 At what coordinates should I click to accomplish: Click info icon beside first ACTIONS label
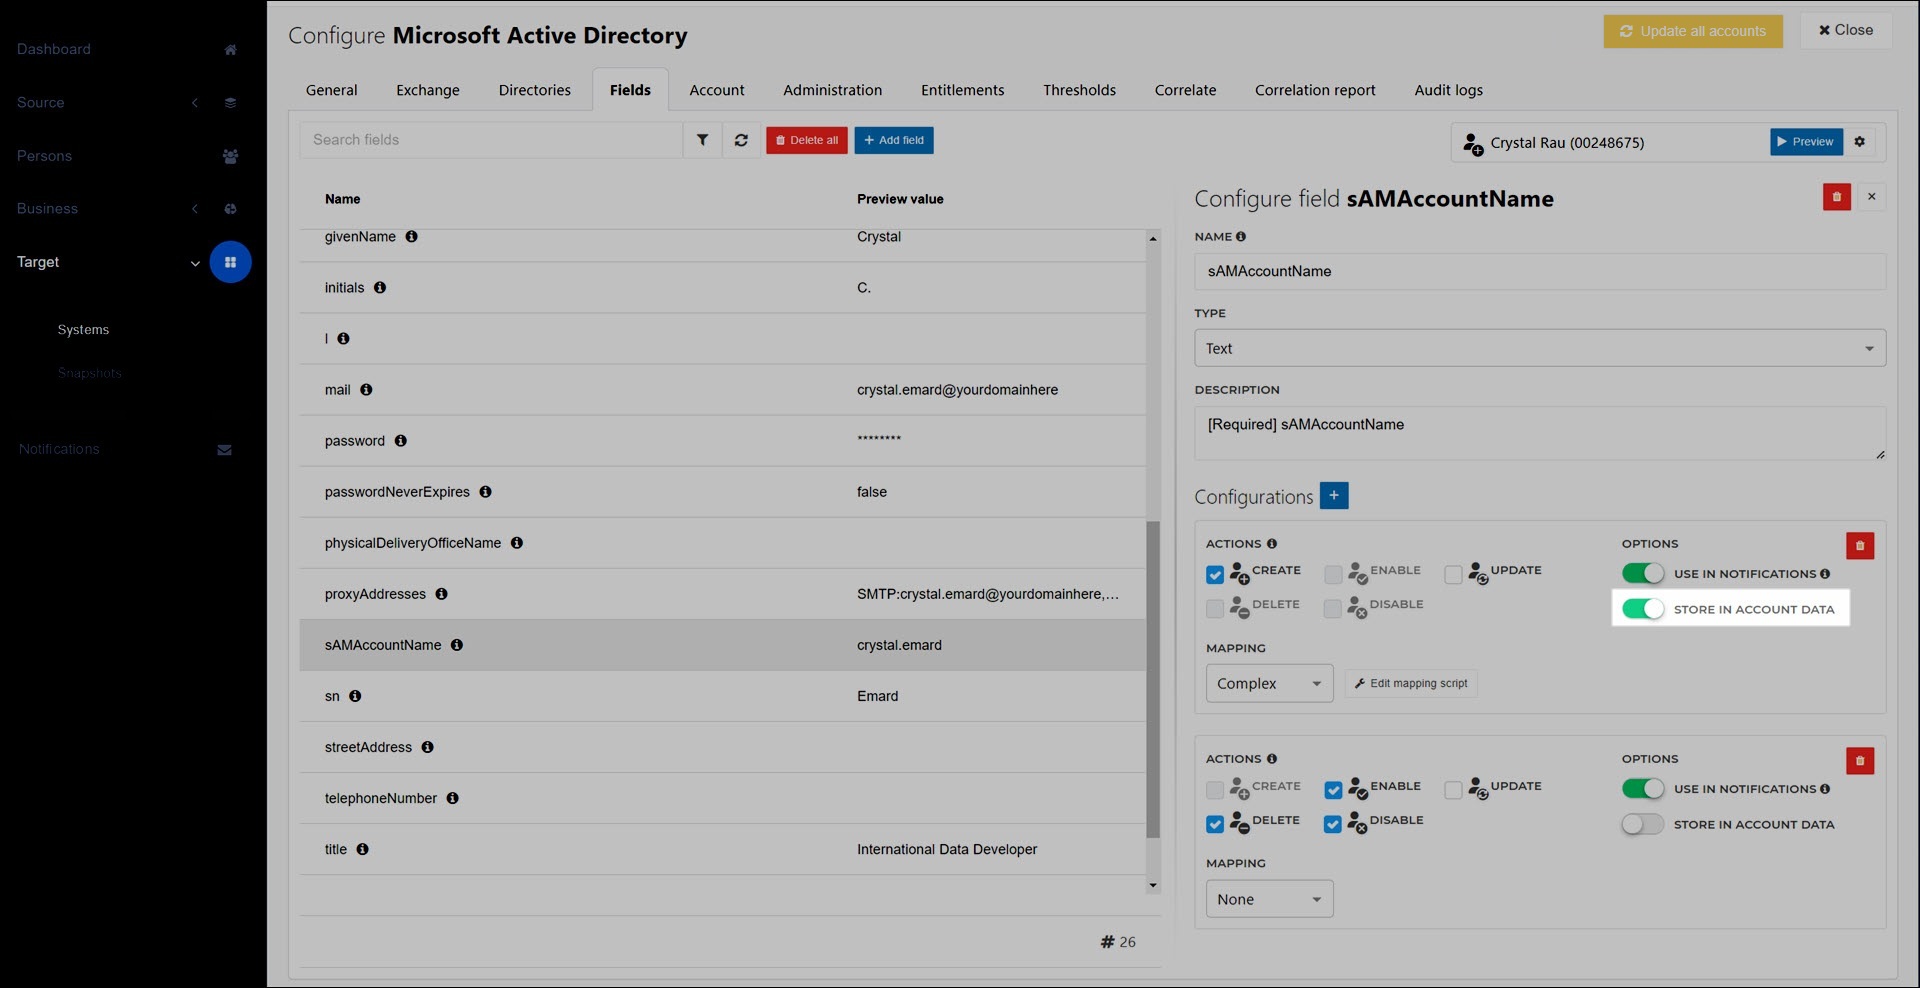pos(1271,544)
